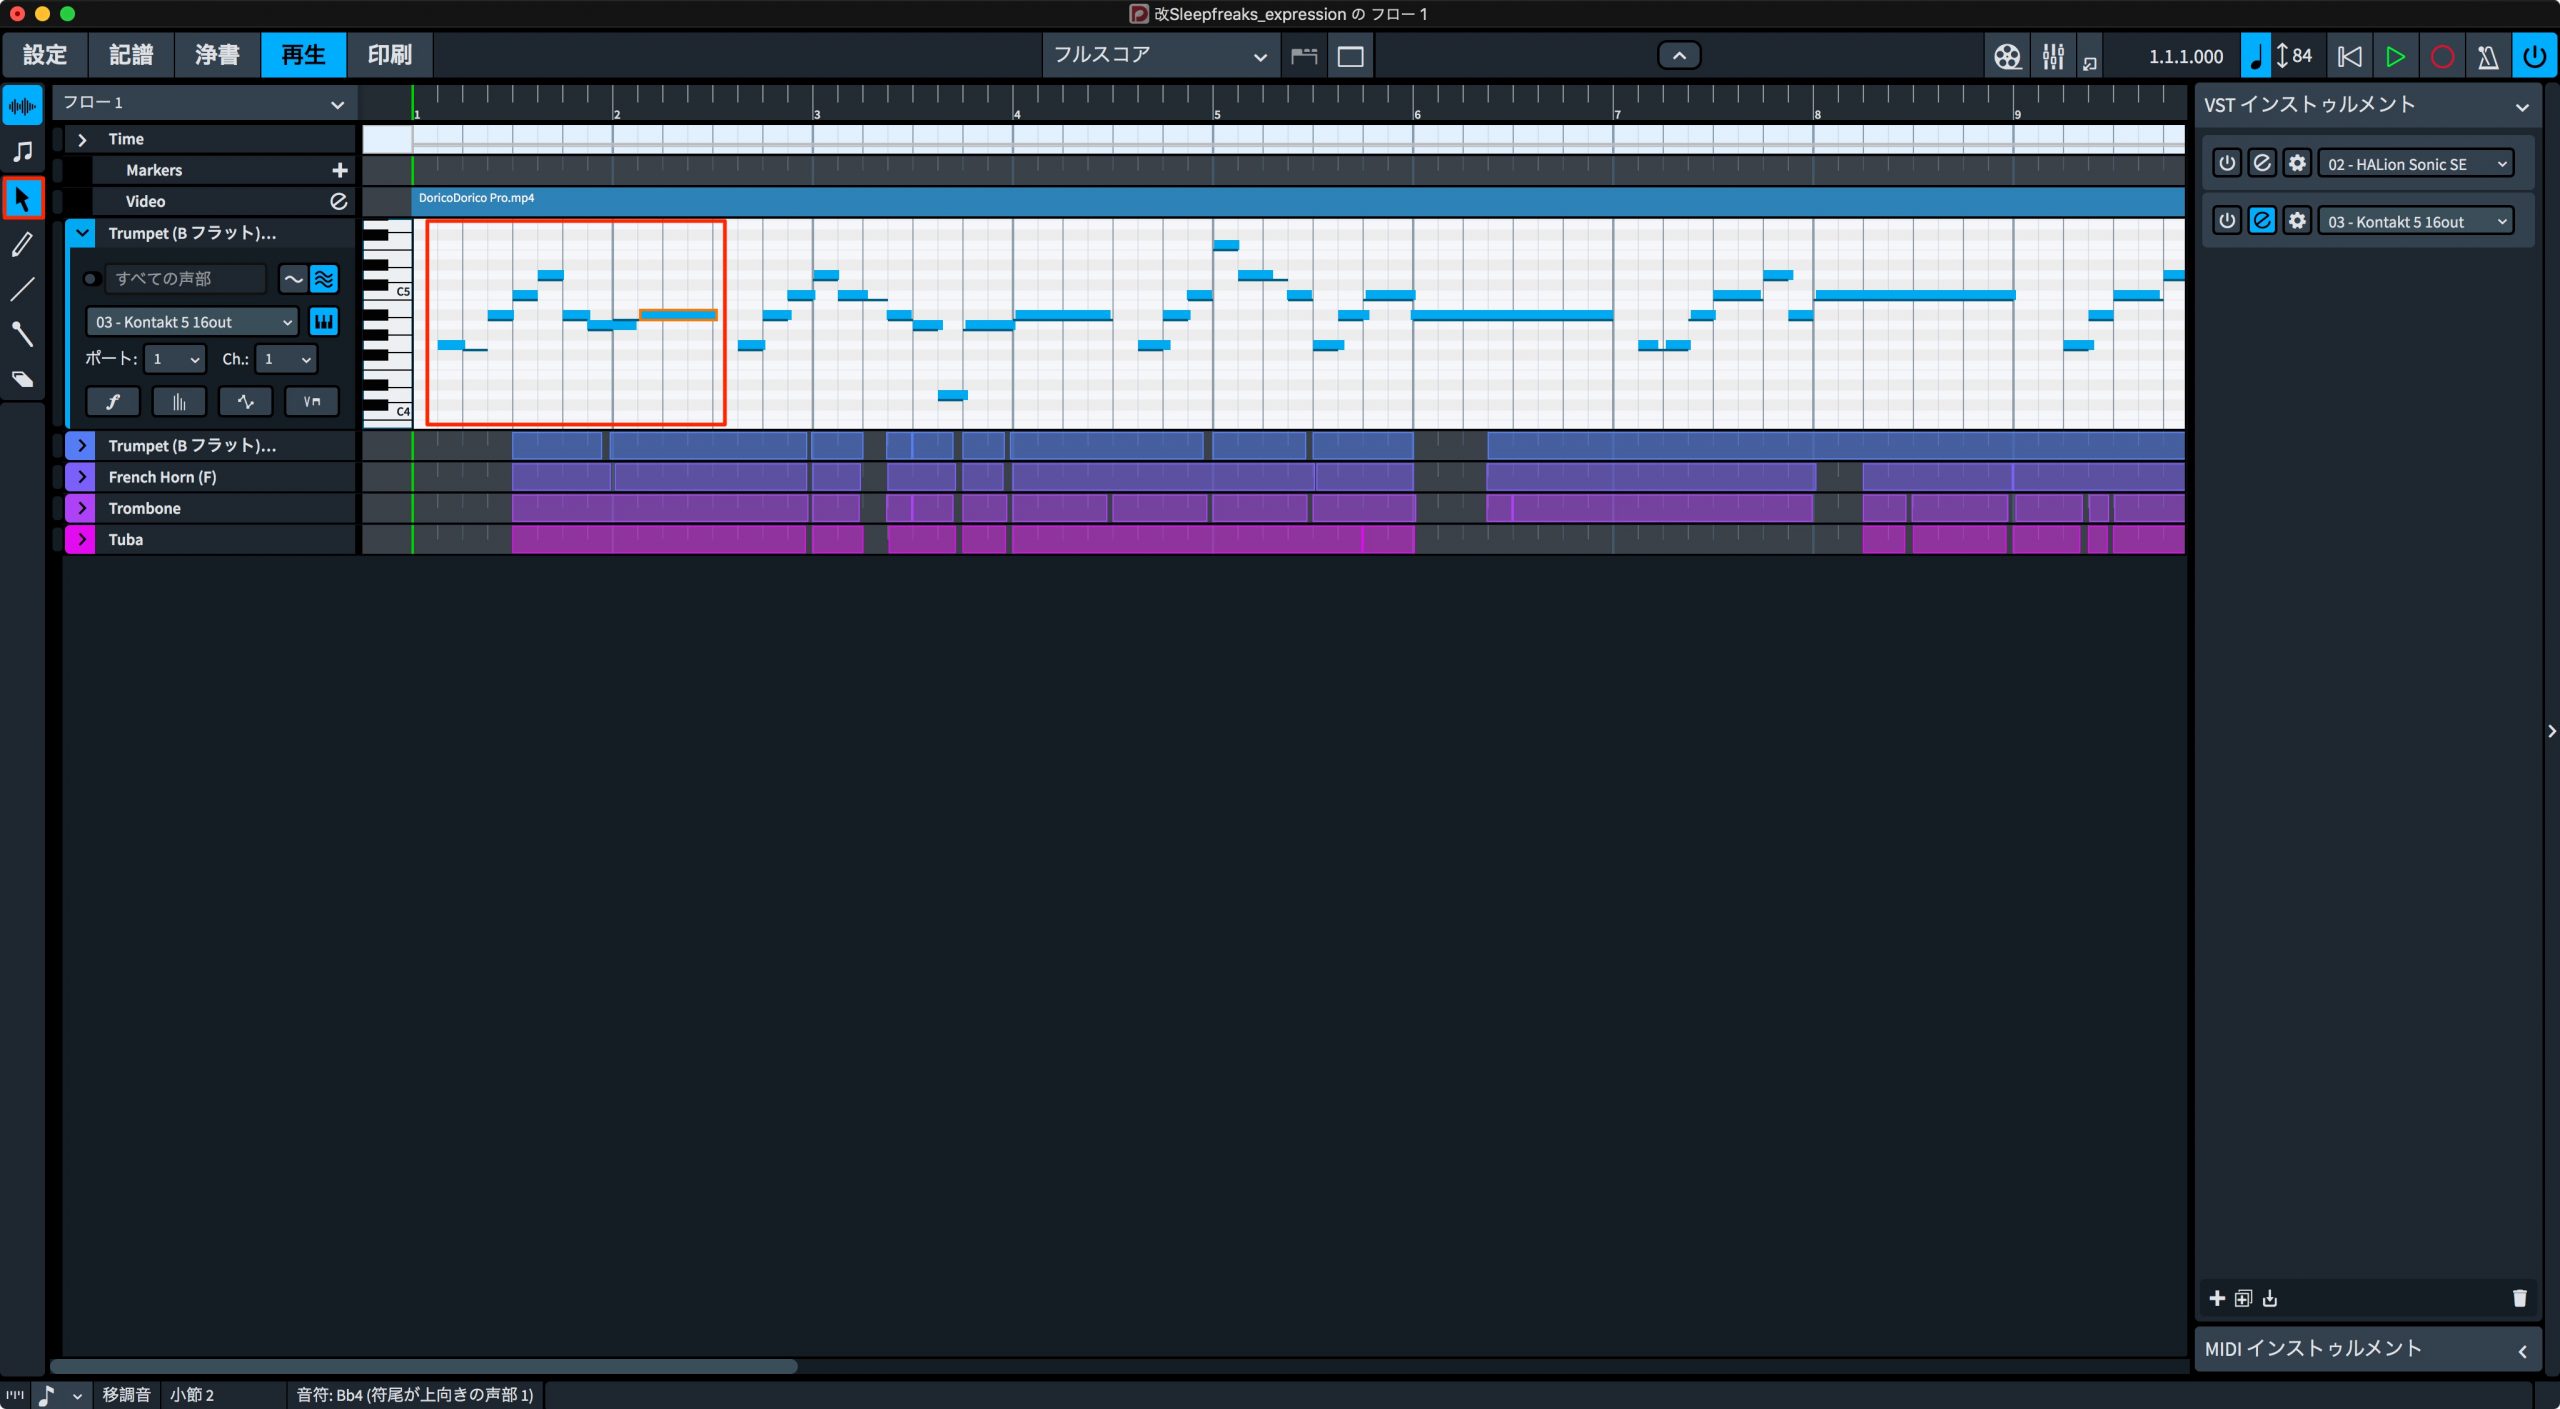Screen dimensions: 2560x1409
Task: Expand the French Horn (F) track
Action: point(82,477)
